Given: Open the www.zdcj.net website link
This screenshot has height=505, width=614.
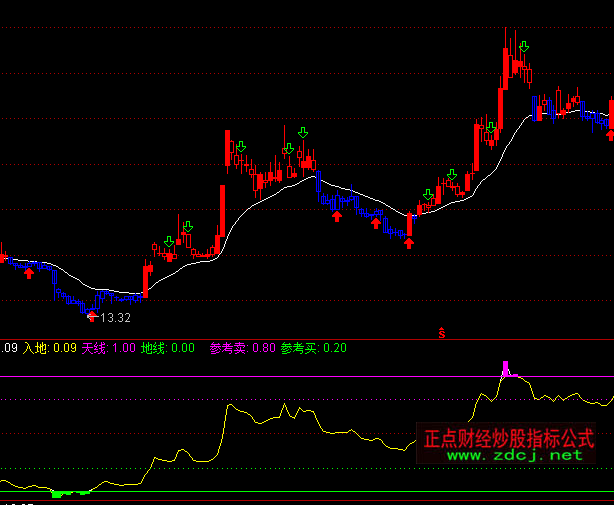Looking at the screenshot, I should click(513, 455).
